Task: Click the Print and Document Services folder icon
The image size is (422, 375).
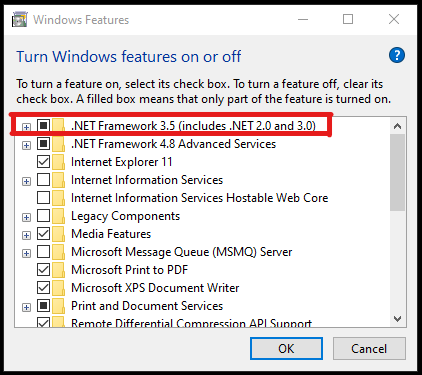Action: [x=58, y=306]
